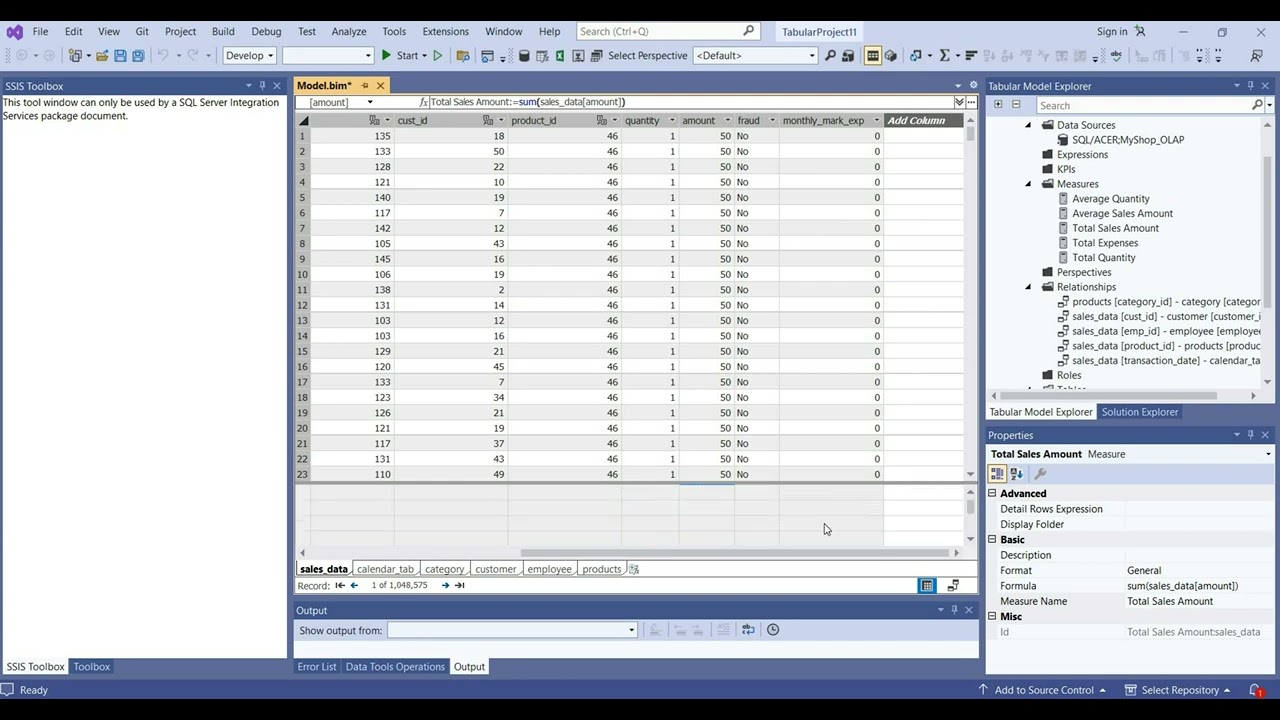Go to last record navigation arrow
The image size is (1280, 720).
[x=460, y=585]
